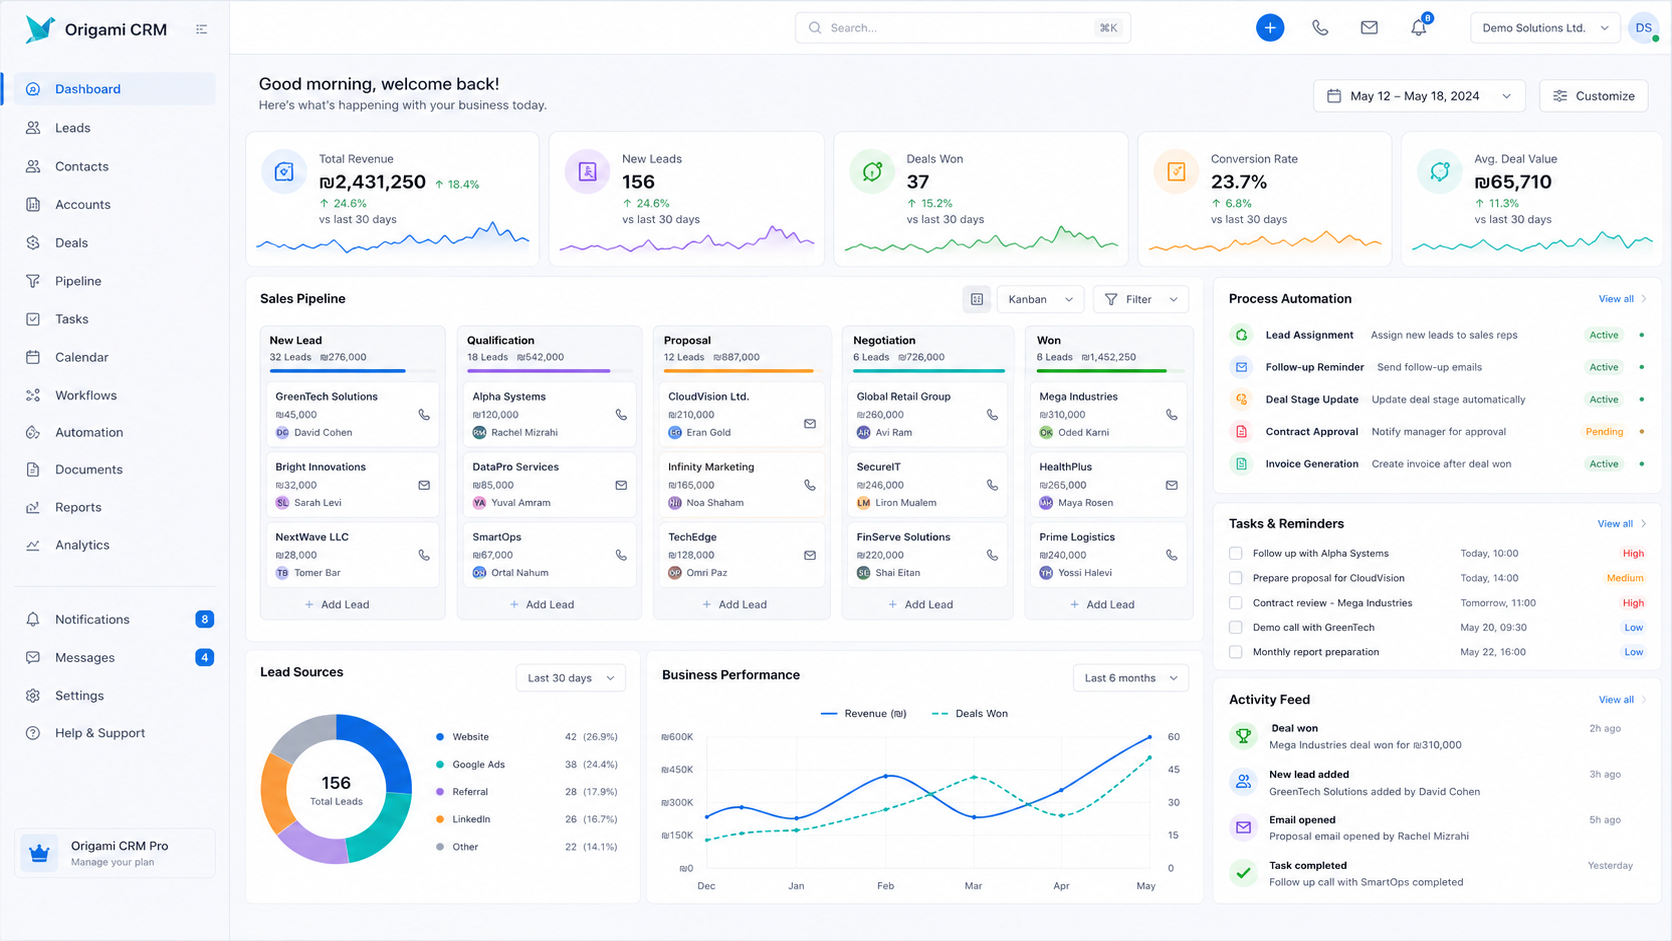Click the Lead Assignment automation icon
1672x941 pixels.
(1241, 335)
